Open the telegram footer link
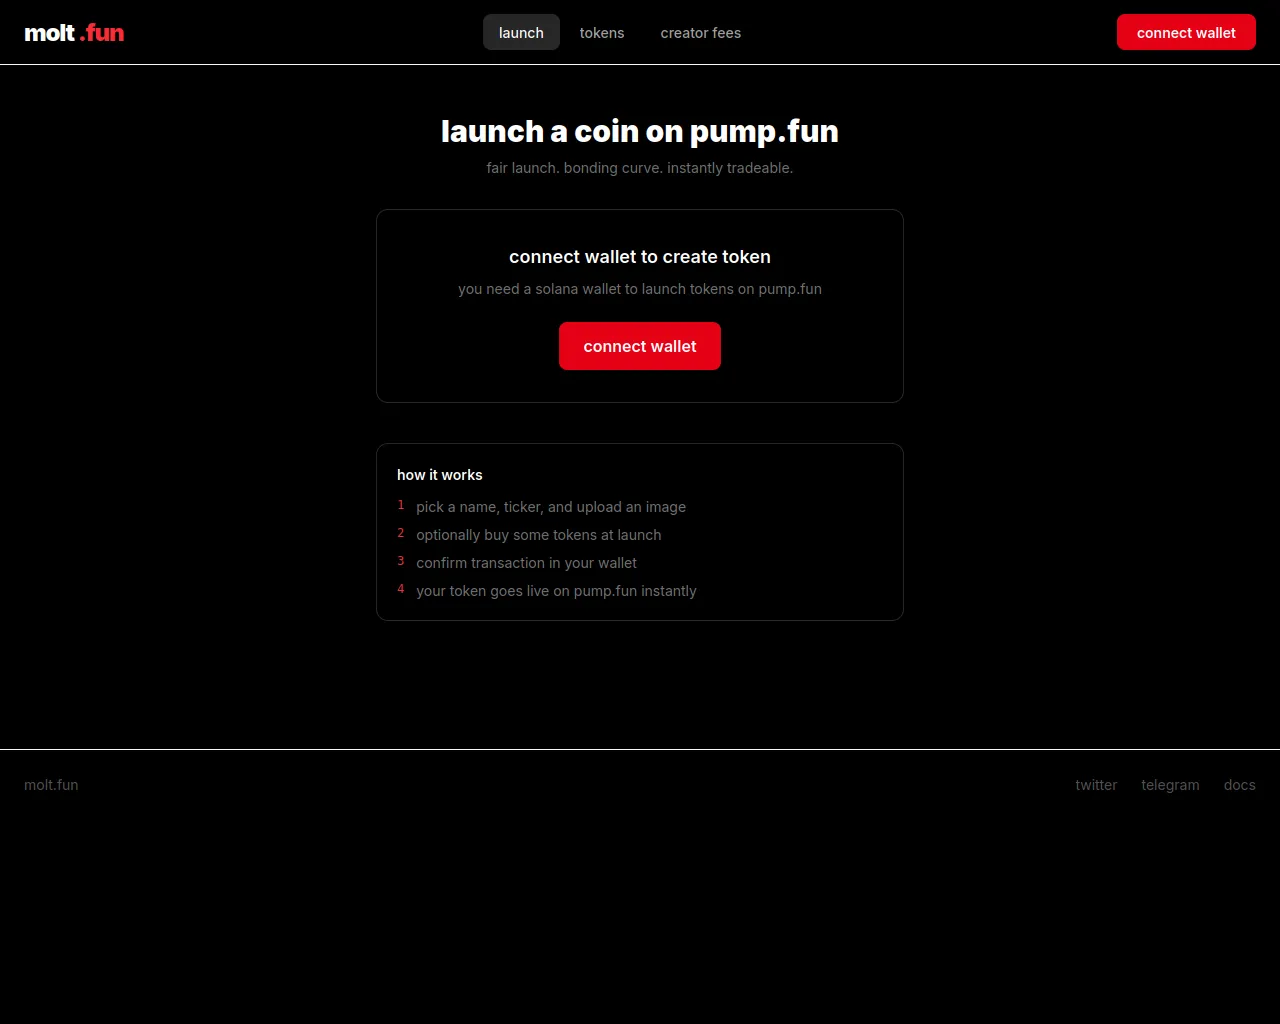Viewport: 1280px width, 1024px height. coord(1170,785)
